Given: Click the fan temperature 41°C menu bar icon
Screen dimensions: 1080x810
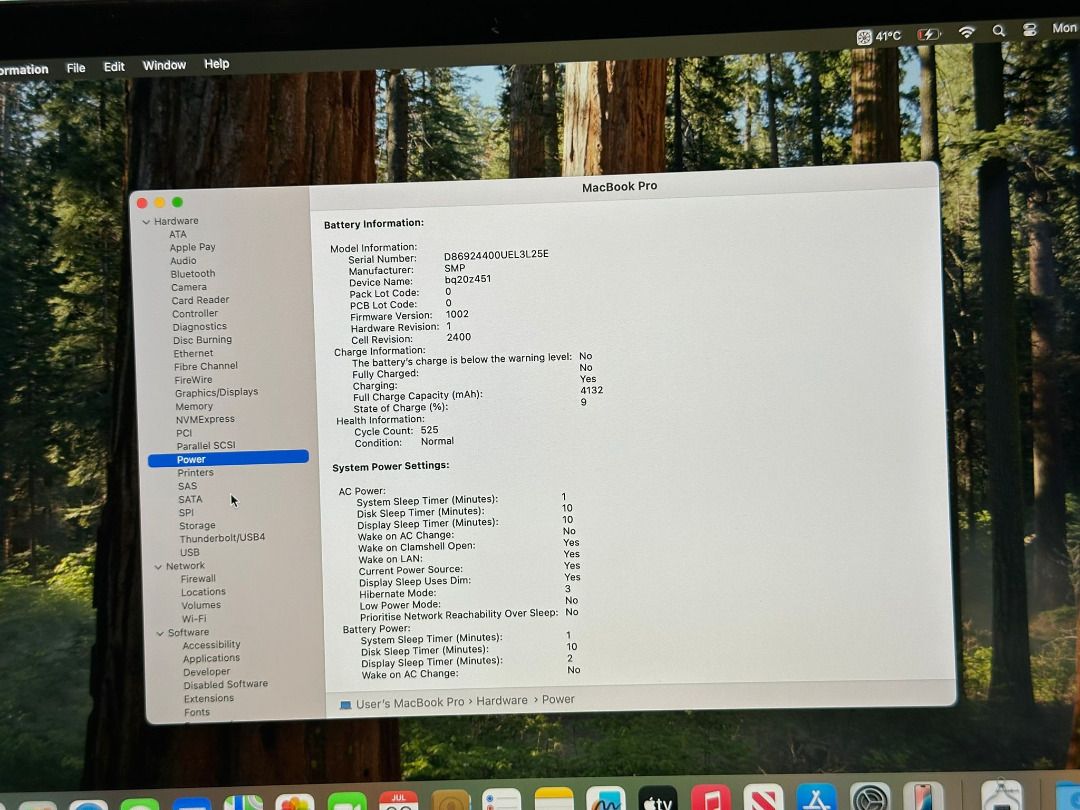Looking at the screenshot, I should (878, 36).
